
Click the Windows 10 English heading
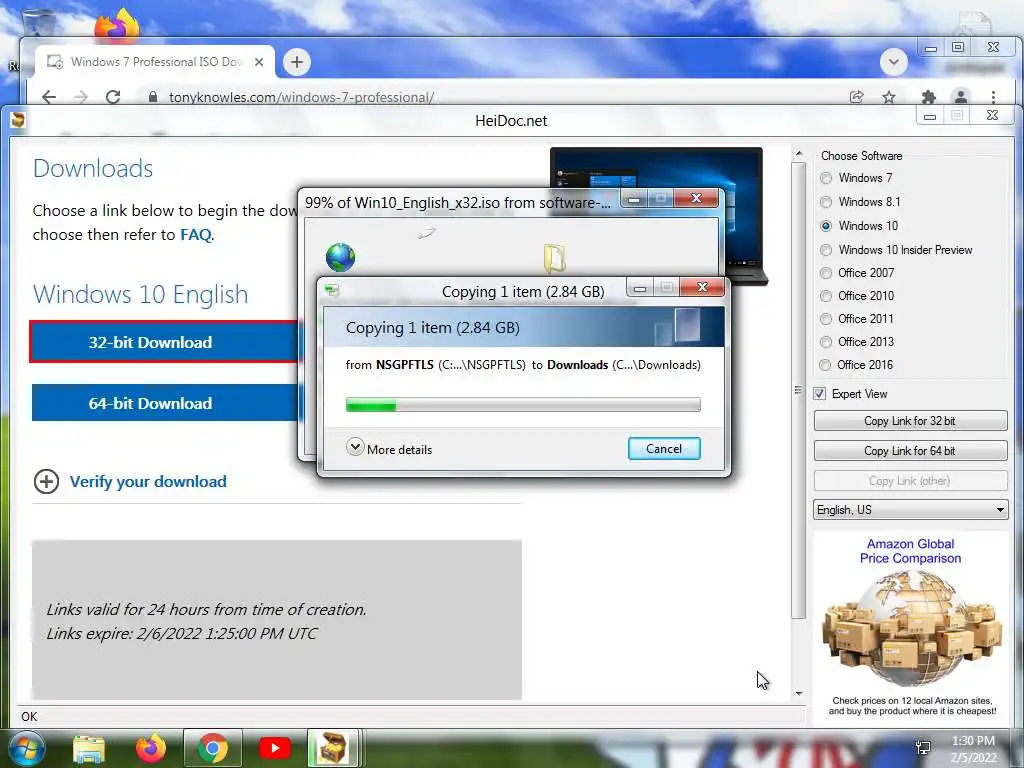pyautogui.click(x=140, y=295)
